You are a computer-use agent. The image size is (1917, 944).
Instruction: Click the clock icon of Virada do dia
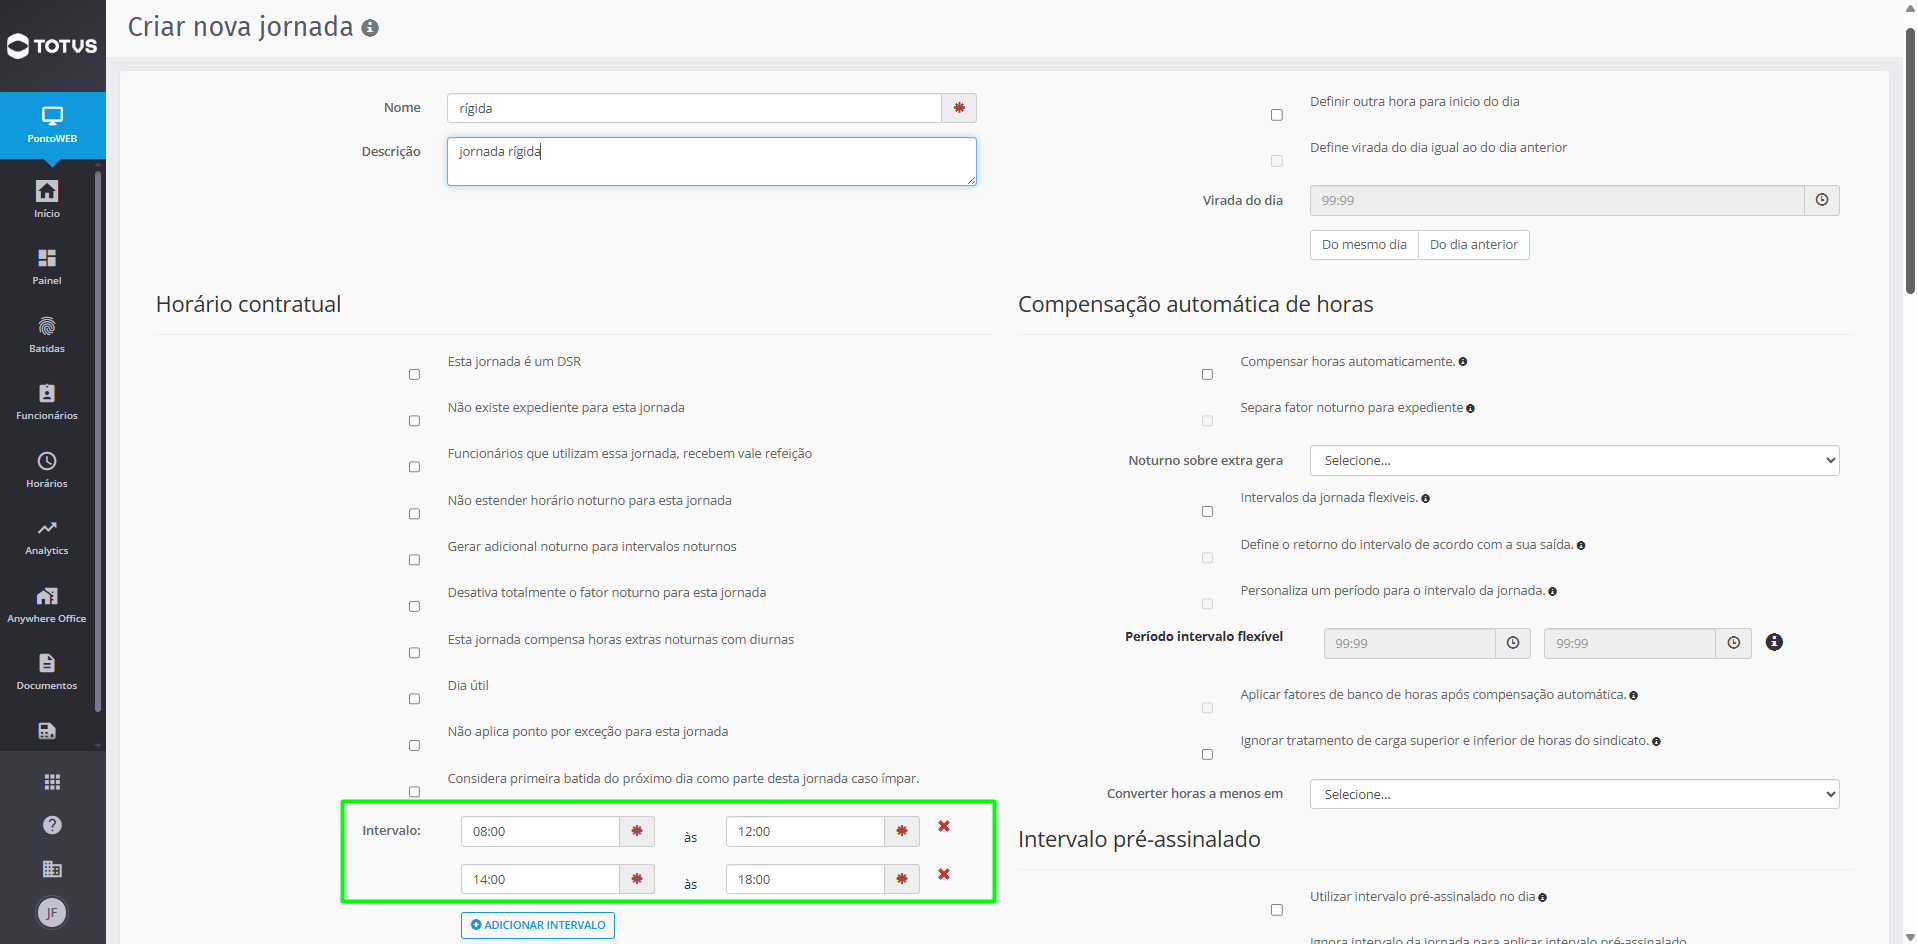(x=1822, y=200)
